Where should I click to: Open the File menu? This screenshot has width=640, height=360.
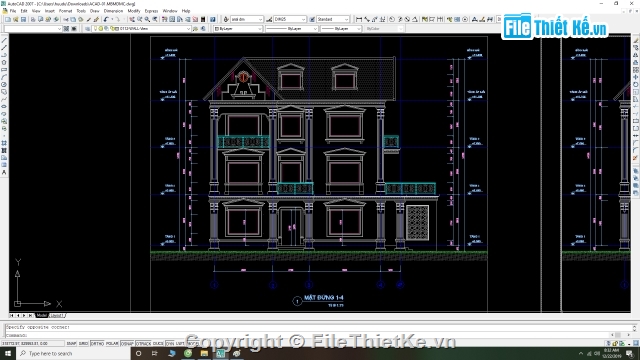(x=13, y=11)
